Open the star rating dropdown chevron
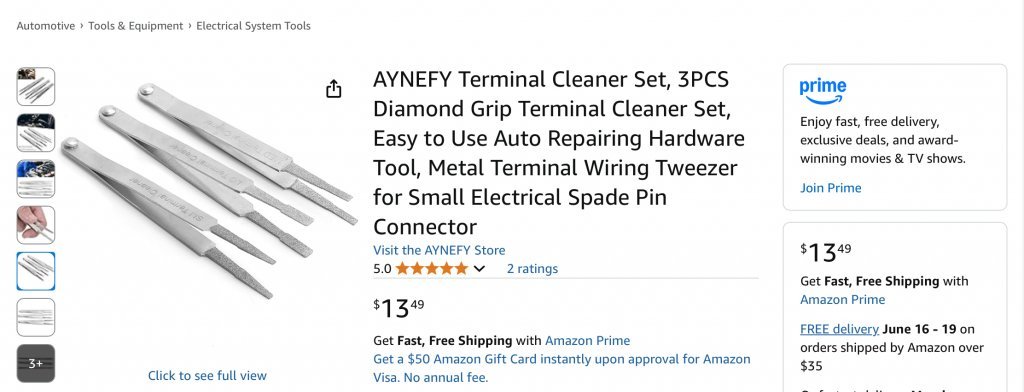Screen dimensions: 1024x392 point(479,269)
